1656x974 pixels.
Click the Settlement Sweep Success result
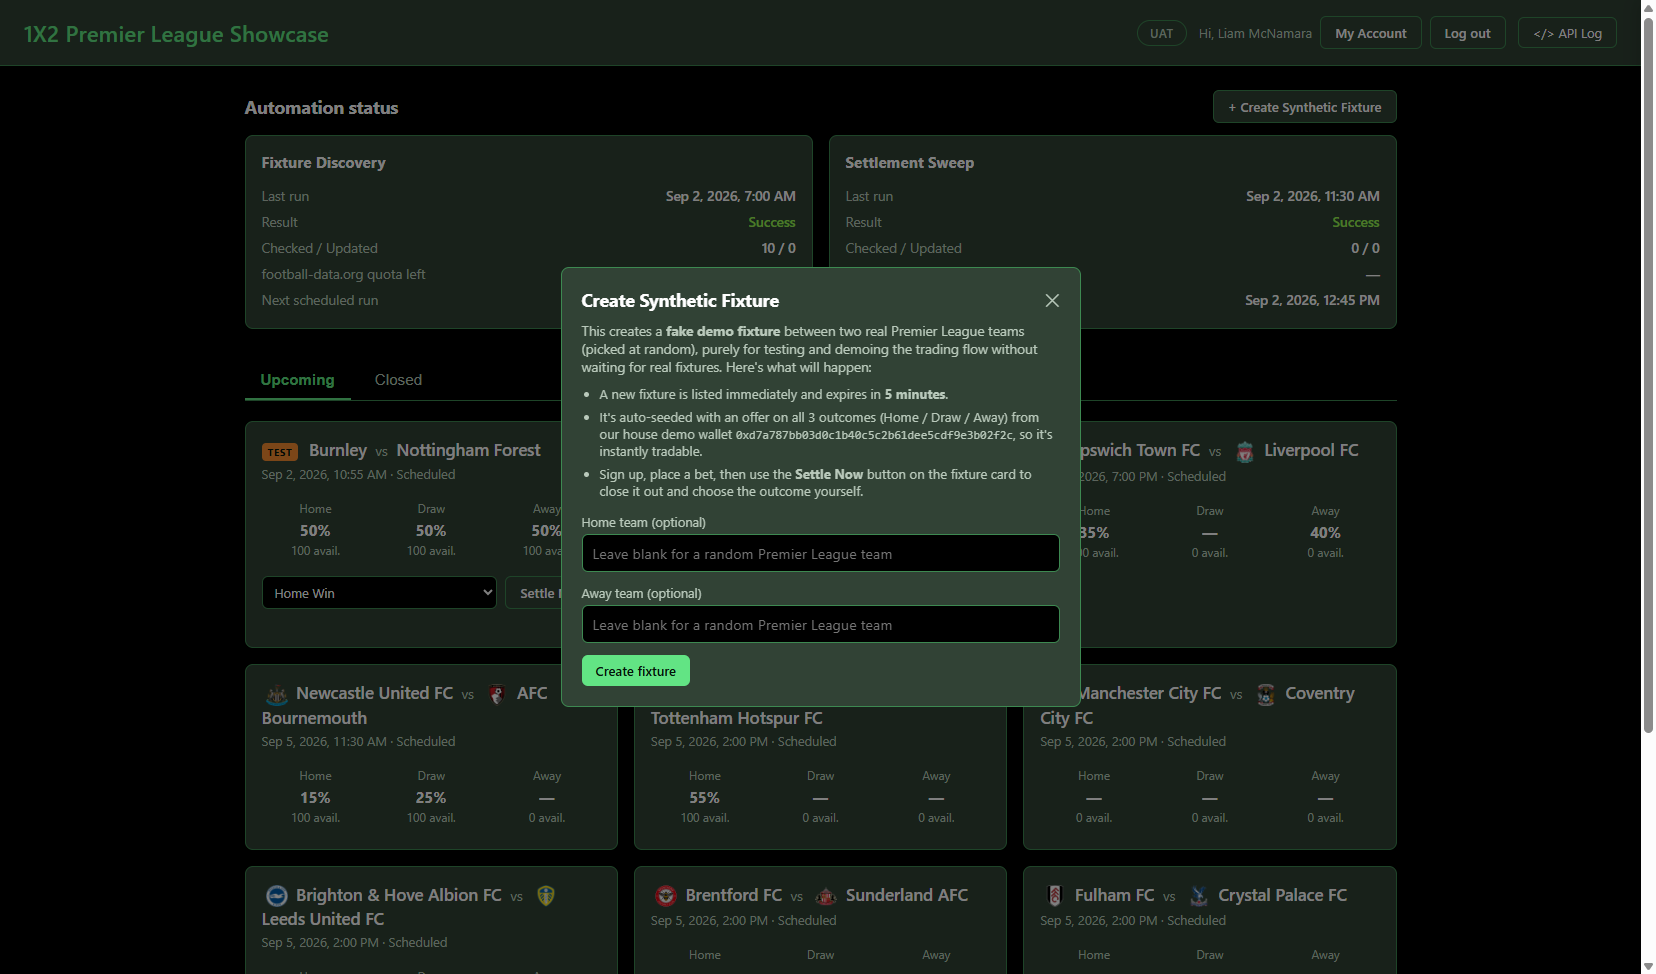pos(1356,222)
